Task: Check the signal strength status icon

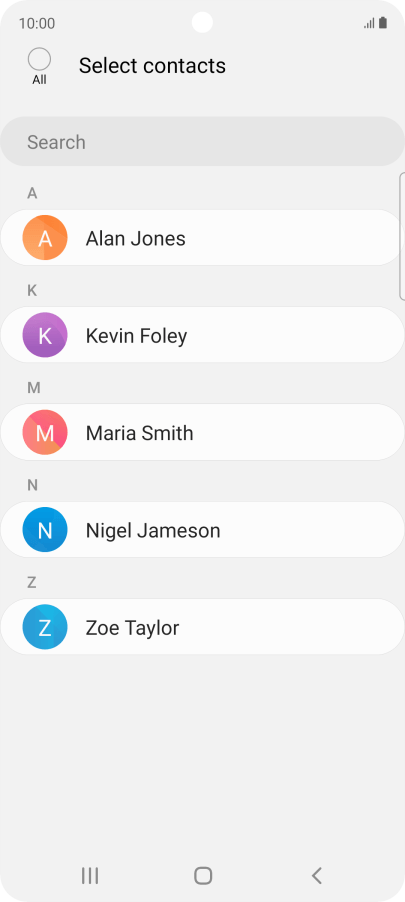Action: click(x=369, y=23)
